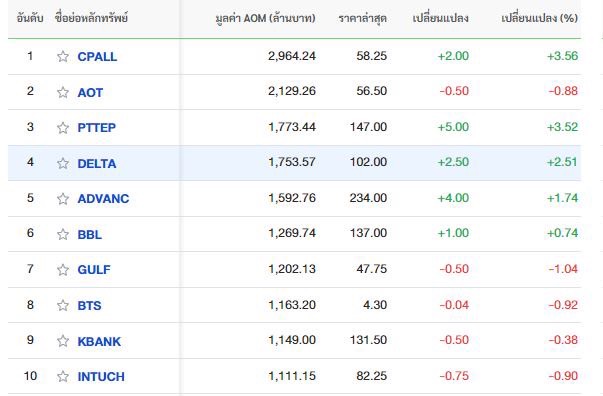Sort by เปลี่ยนแปลง (%) column header
Viewport: 603px width, 396px height.
540,18
